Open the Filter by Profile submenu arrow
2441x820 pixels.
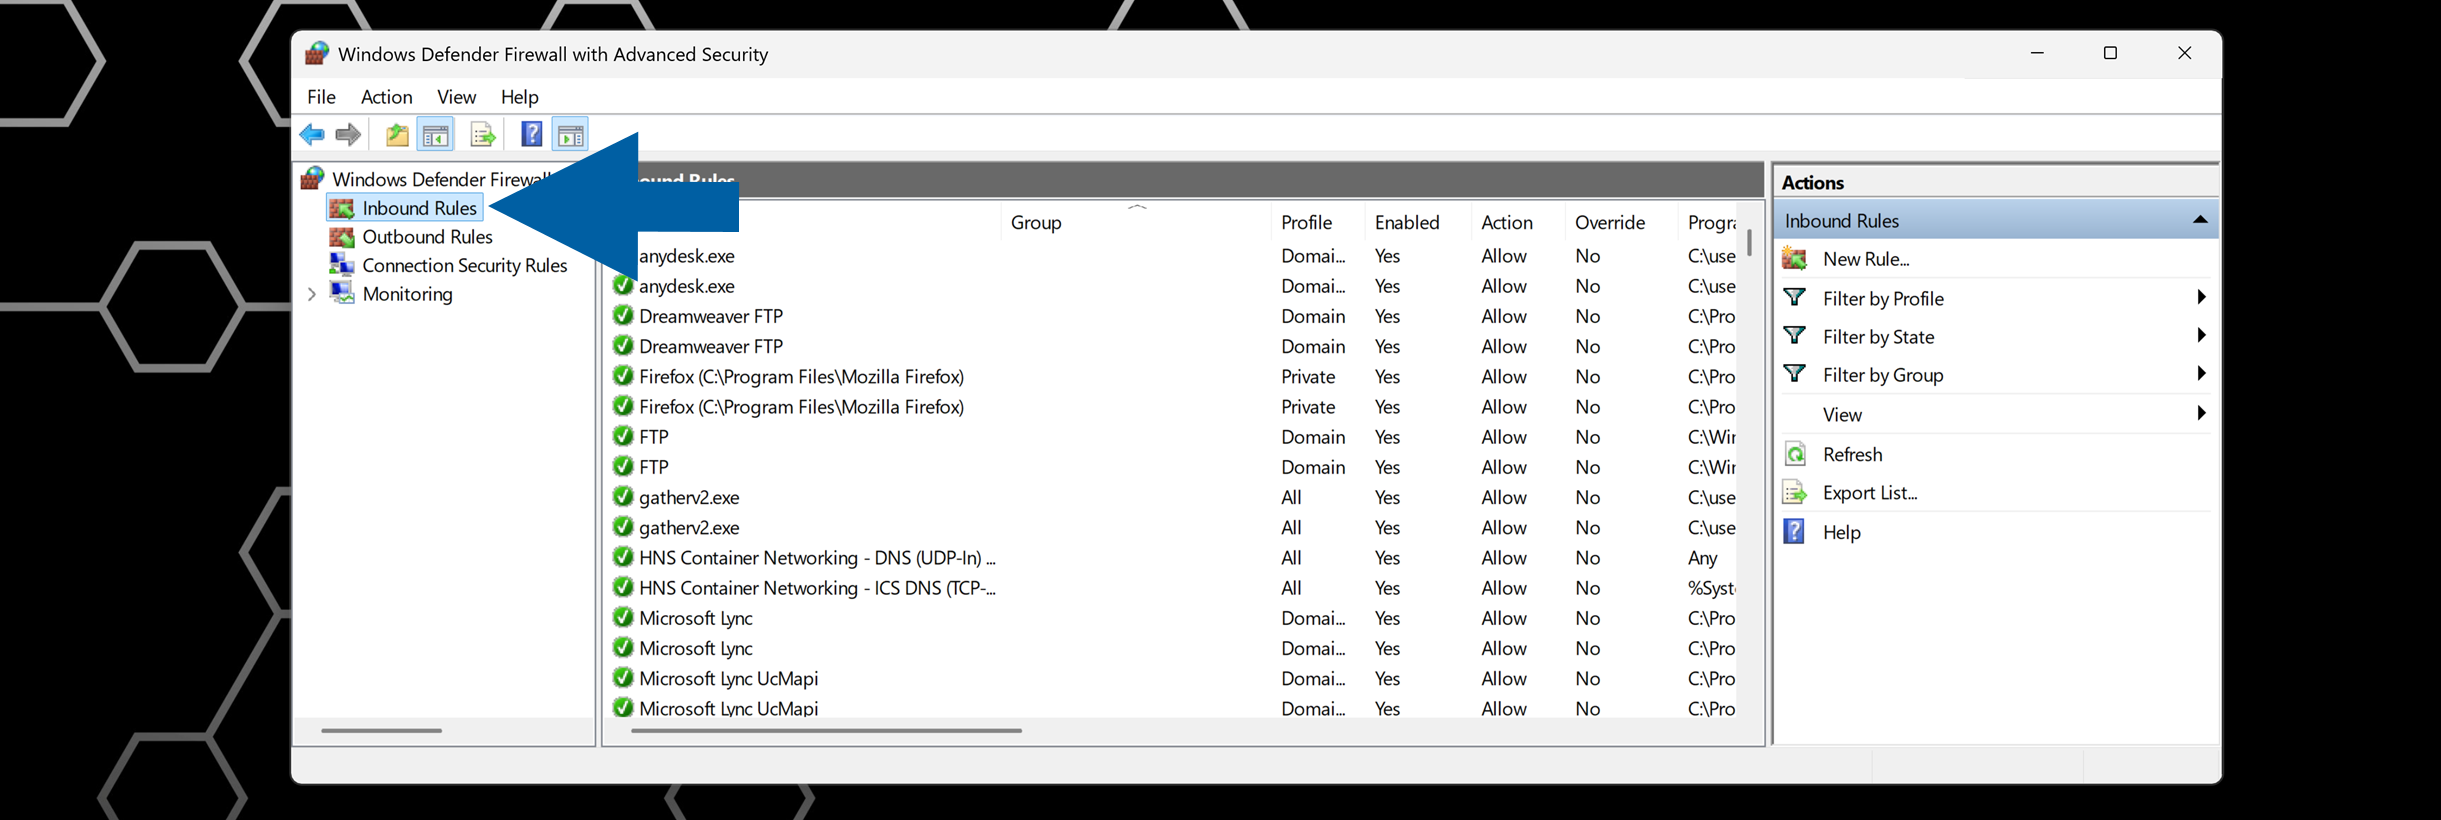(2201, 297)
